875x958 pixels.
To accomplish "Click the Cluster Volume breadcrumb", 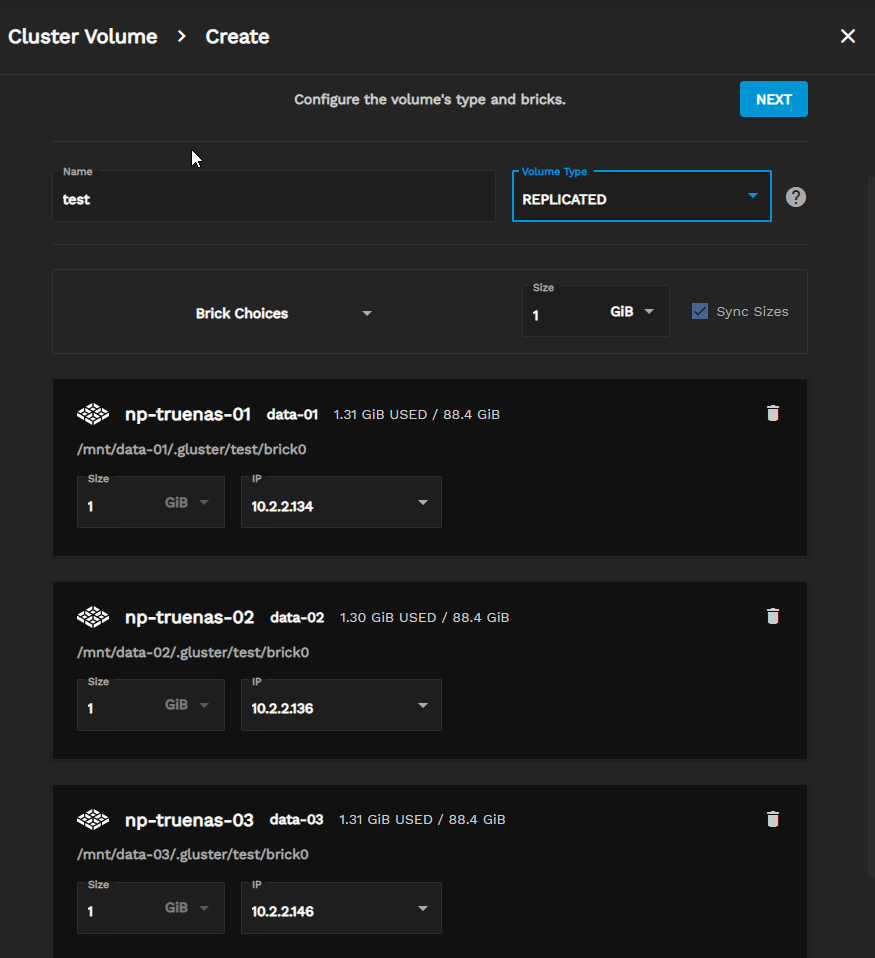I will 83,37.
